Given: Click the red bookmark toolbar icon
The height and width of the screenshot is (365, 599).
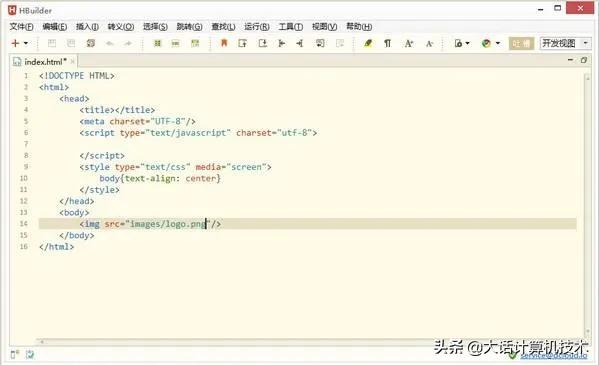Looking at the screenshot, I should pos(224,43).
